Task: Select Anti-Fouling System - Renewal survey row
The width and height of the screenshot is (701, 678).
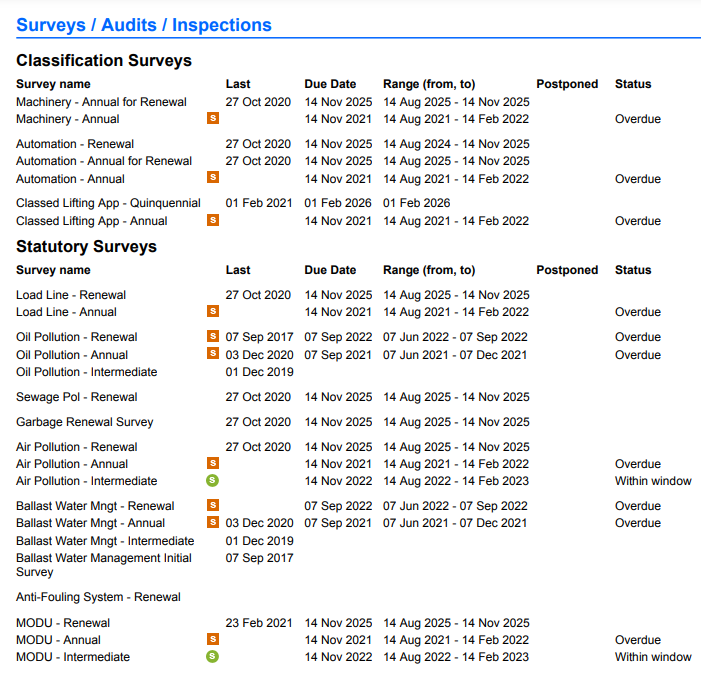Action: 98,597
